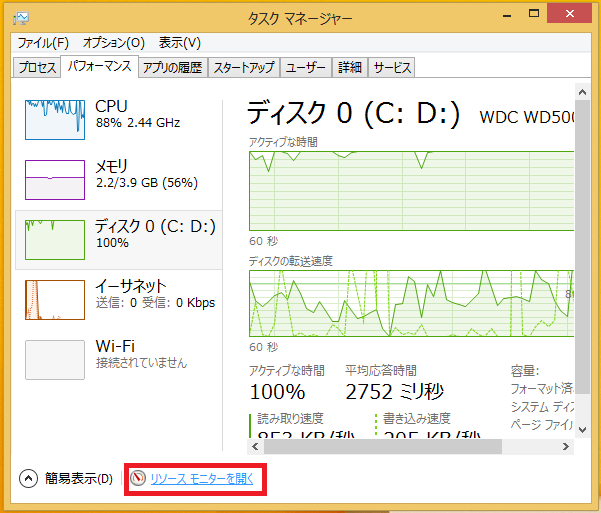This screenshot has height=513, width=601.
Task: Click the vertical scrollbar thumb
Action: (x=583, y=247)
